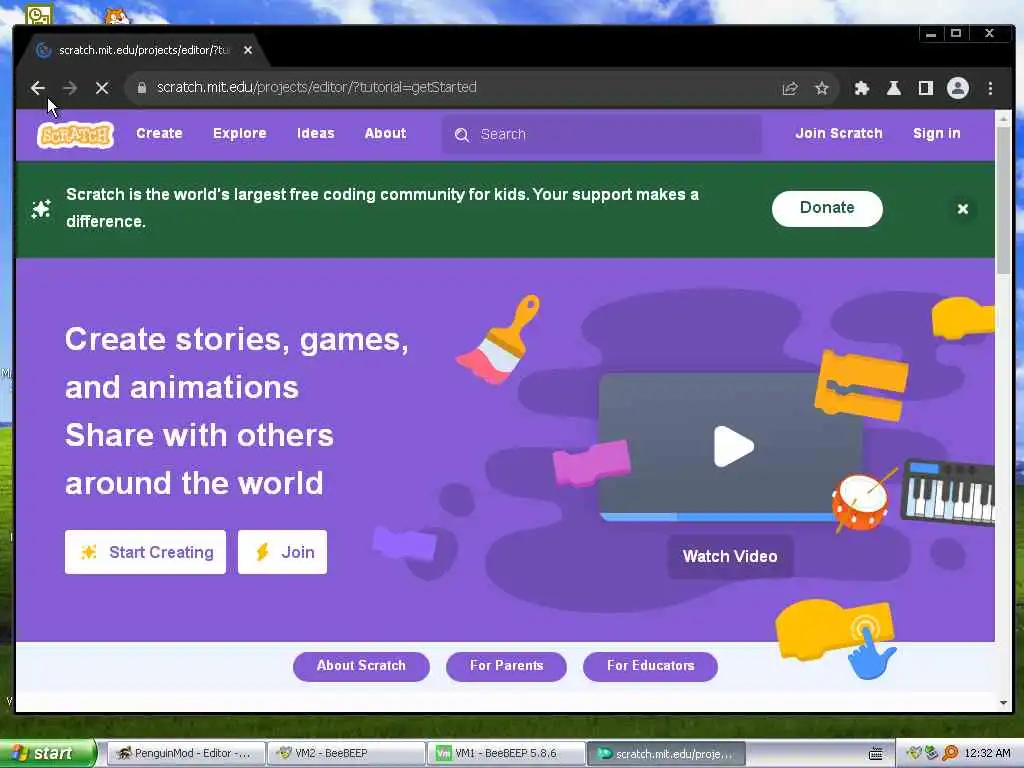Viewport: 1024px width, 768px height.
Task: Open Ideas in the Scratch navbar
Action: coord(316,133)
